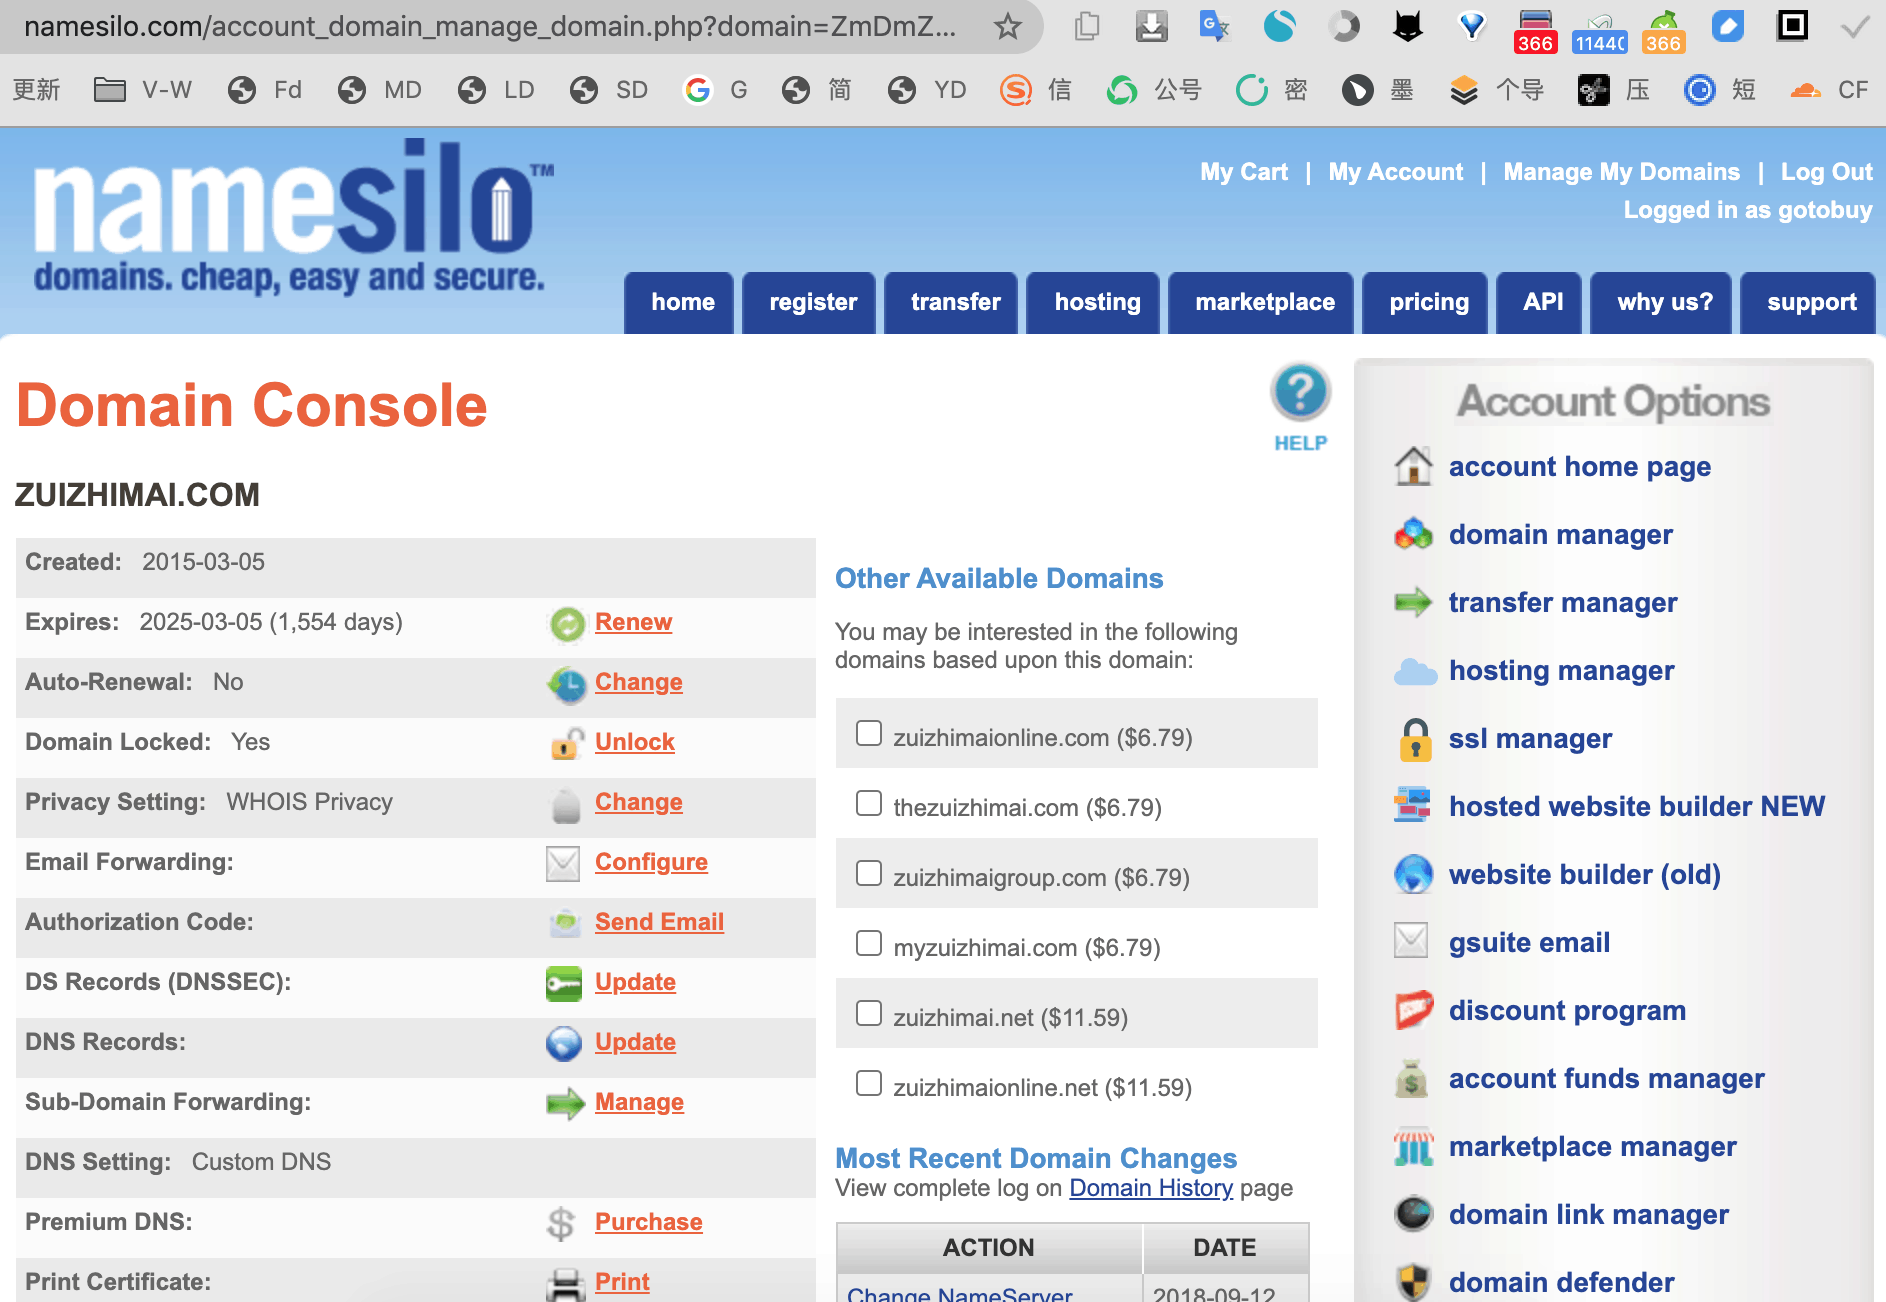This screenshot has width=1886, height=1302.
Task: Click the DS Records key icon
Action: tap(564, 984)
